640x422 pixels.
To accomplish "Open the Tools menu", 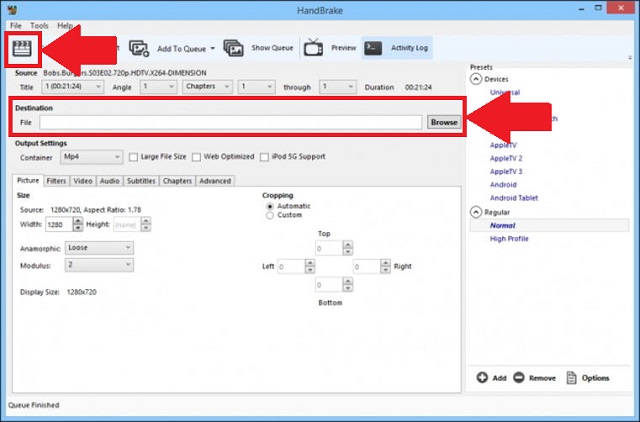I will 39,24.
